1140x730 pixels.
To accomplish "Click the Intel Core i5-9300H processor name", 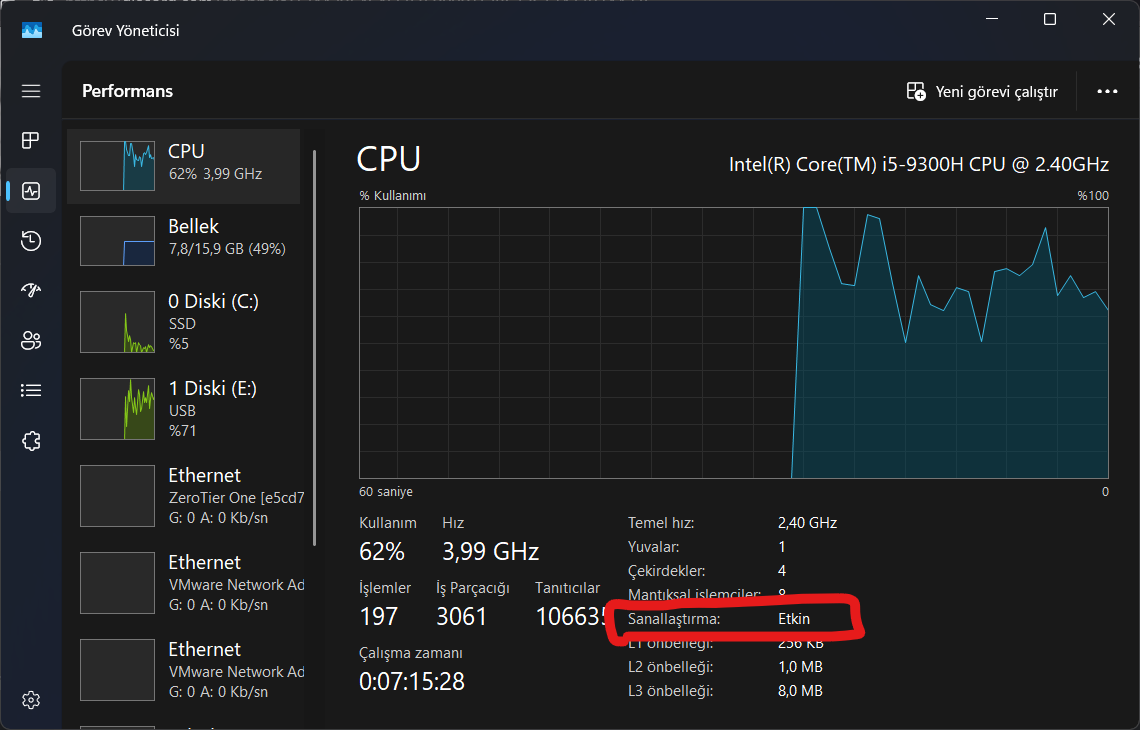I will [x=918, y=164].
